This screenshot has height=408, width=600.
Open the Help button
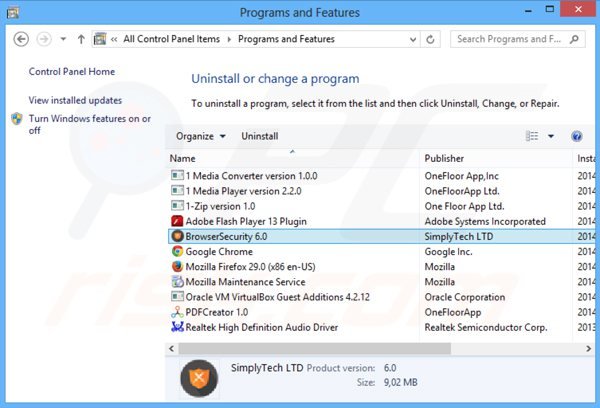coord(577,136)
